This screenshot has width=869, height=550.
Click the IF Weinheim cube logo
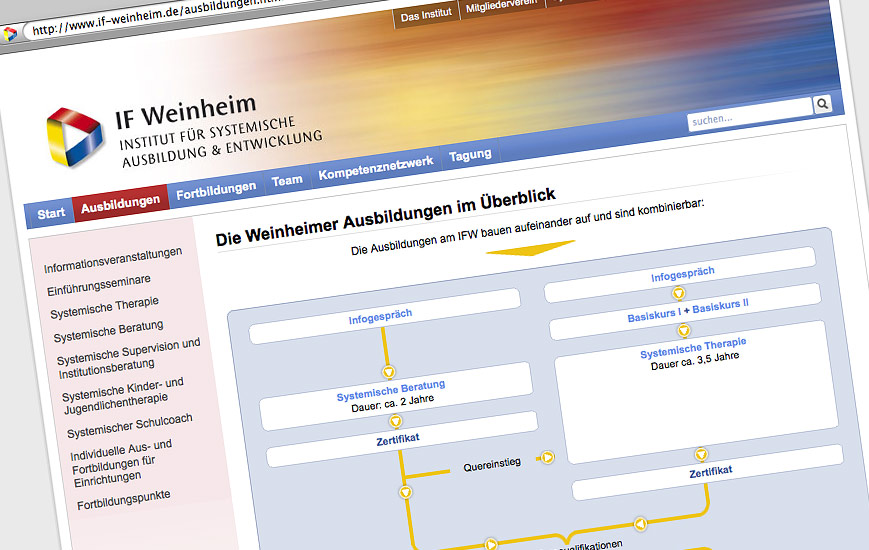(x=74, y=137)
